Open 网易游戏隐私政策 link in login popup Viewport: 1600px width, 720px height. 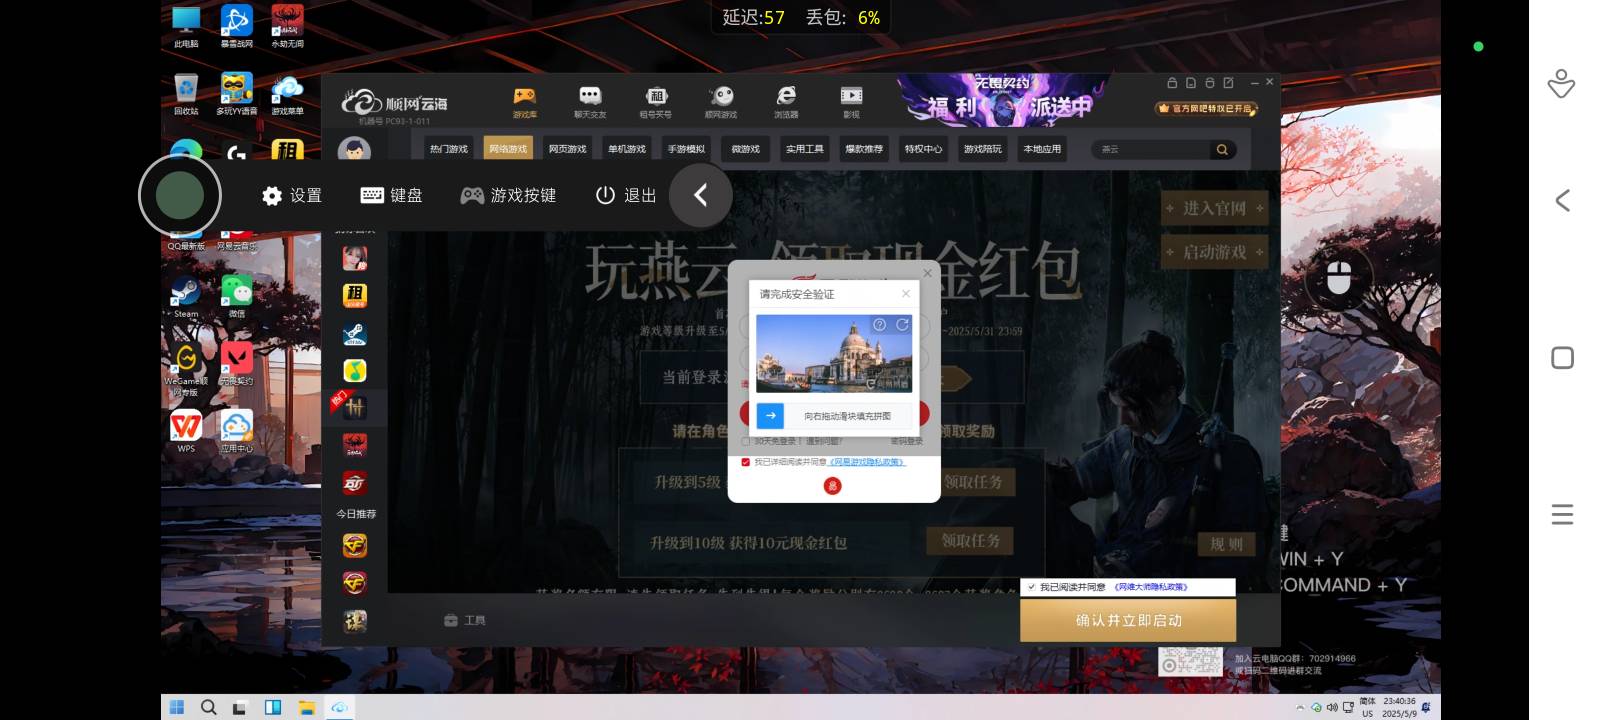pos(867,462)
